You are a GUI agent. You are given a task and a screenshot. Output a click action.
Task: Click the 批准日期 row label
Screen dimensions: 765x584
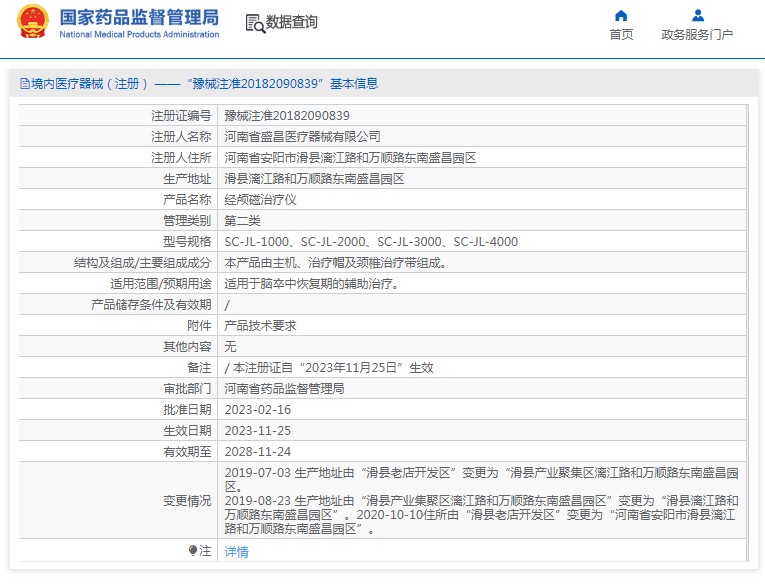(187, 409)
